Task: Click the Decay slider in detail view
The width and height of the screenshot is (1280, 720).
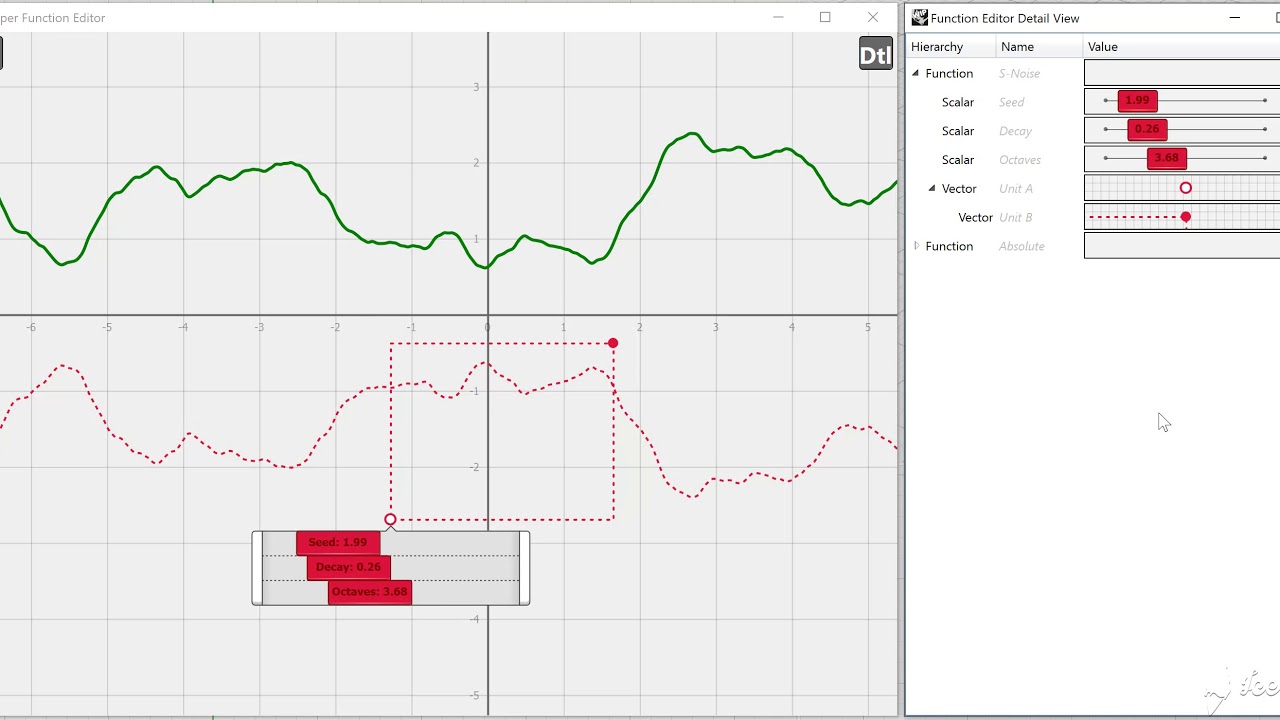Action: point(1147,129)
